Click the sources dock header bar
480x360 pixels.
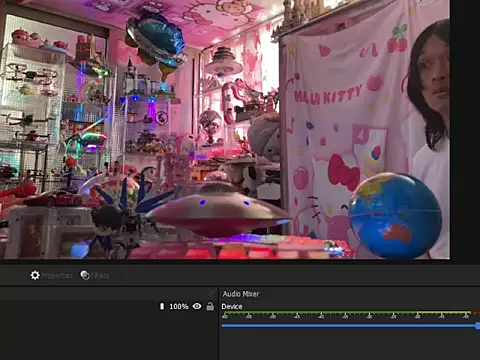[x=109, y=293]
